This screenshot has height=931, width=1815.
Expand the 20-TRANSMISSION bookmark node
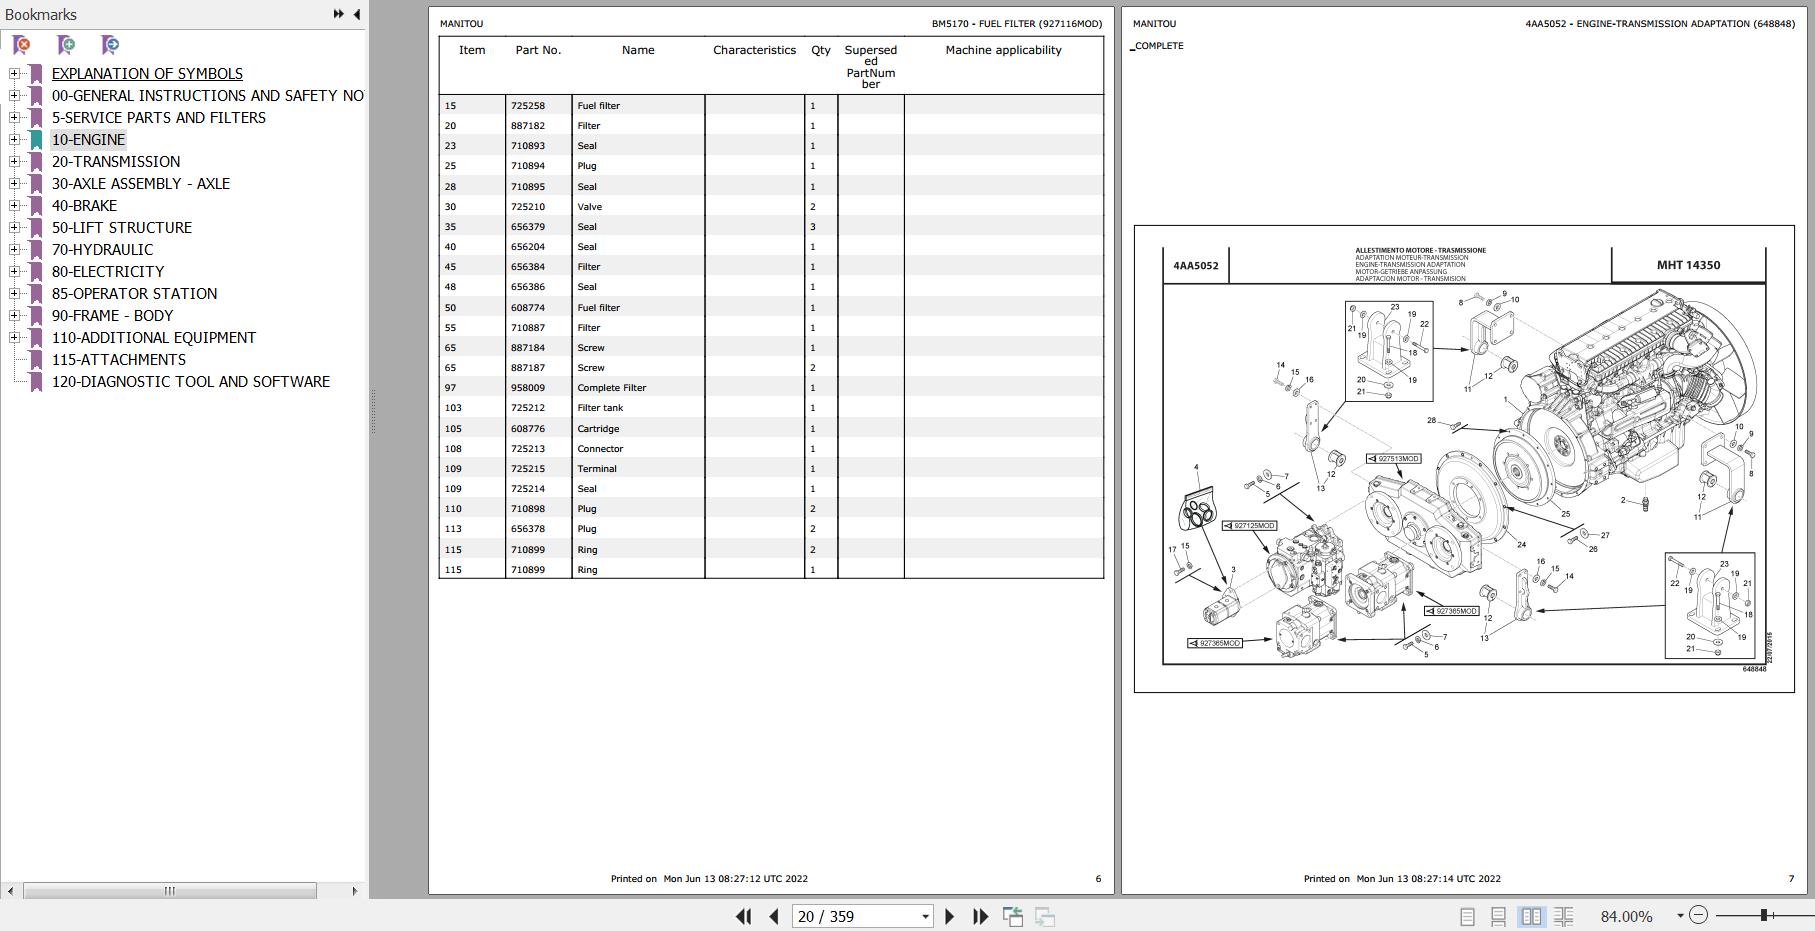click(x=14, y=161)
